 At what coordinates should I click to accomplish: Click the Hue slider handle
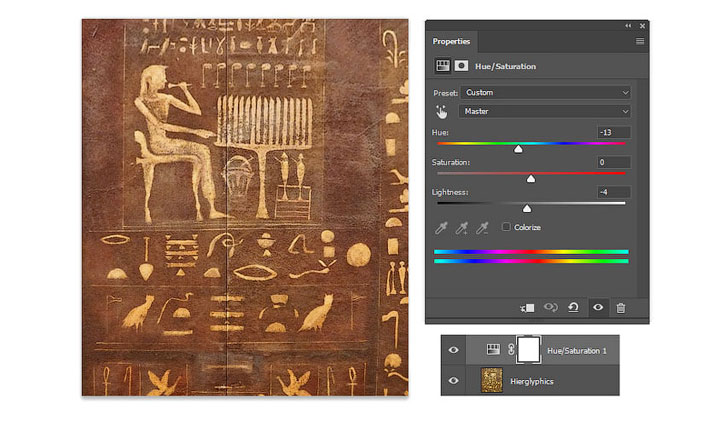click(x=518, y=149)
